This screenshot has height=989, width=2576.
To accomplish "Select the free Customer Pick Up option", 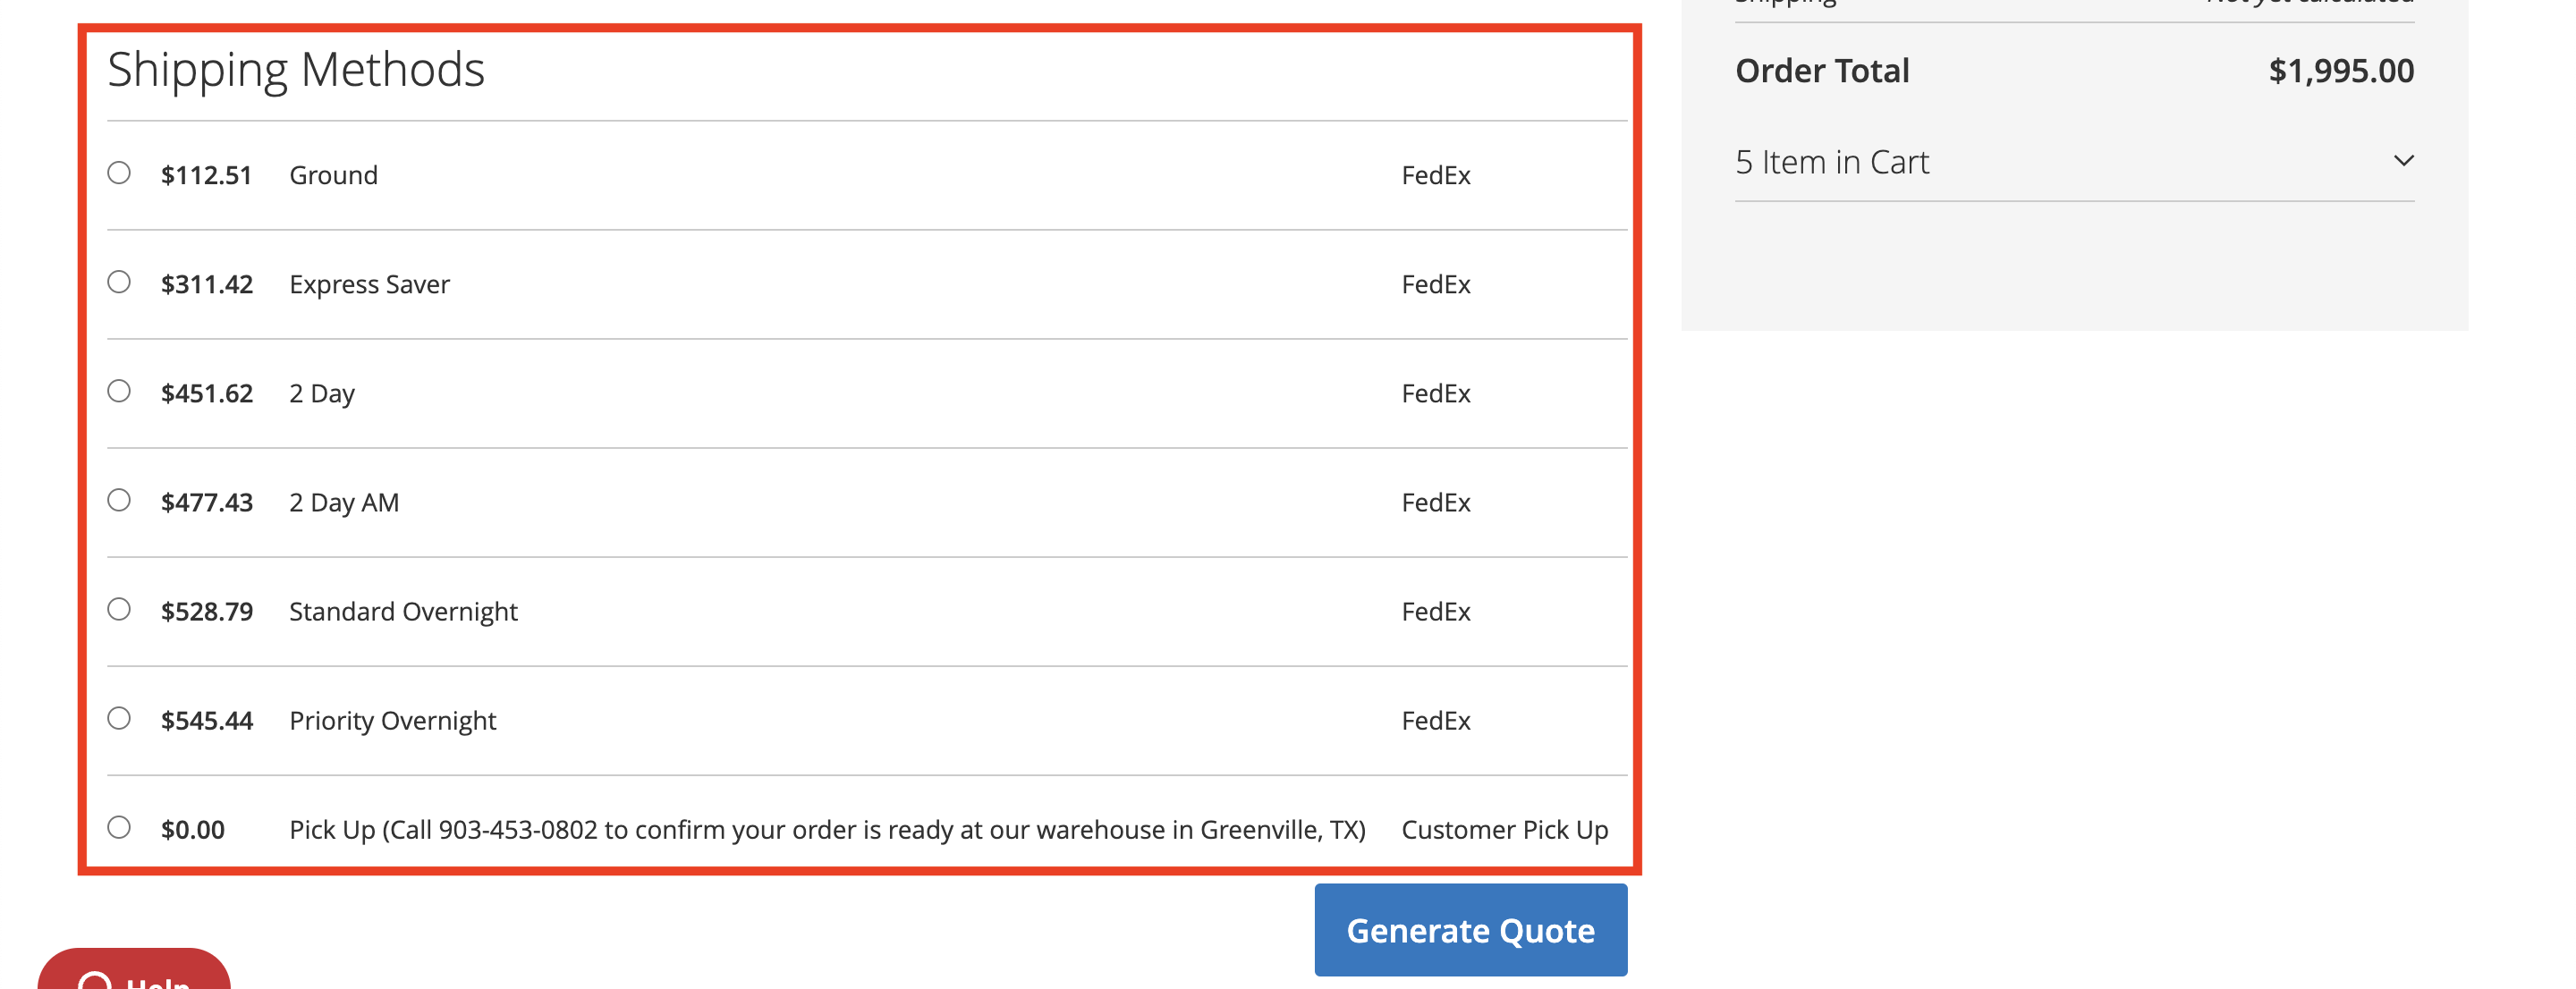I will [119, 827].
